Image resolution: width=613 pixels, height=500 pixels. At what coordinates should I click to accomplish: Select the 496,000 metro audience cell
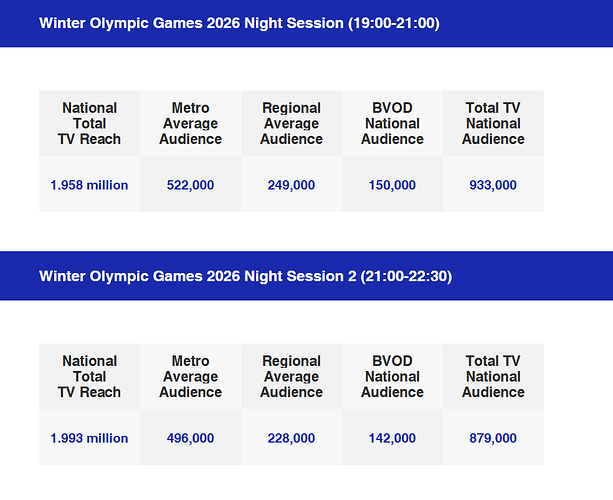click(190, 438)
